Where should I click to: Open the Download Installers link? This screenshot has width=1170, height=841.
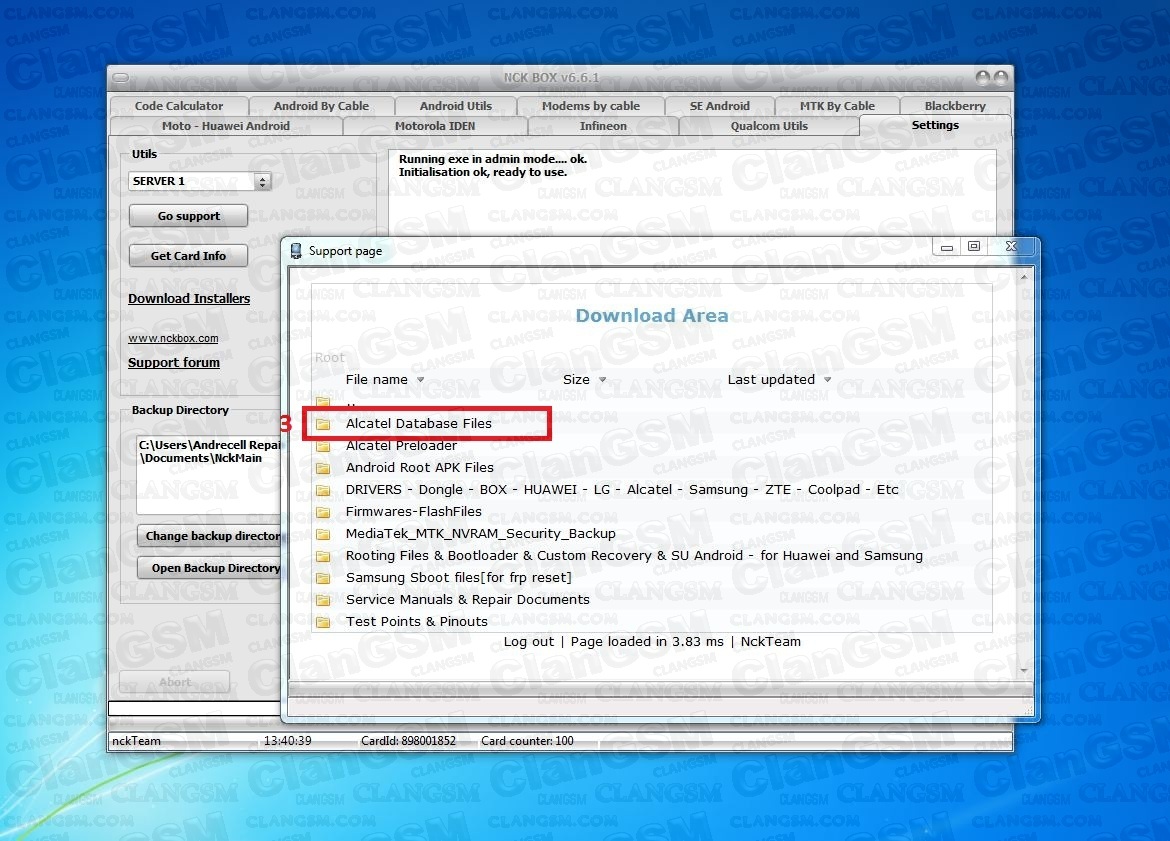[189, 298]
